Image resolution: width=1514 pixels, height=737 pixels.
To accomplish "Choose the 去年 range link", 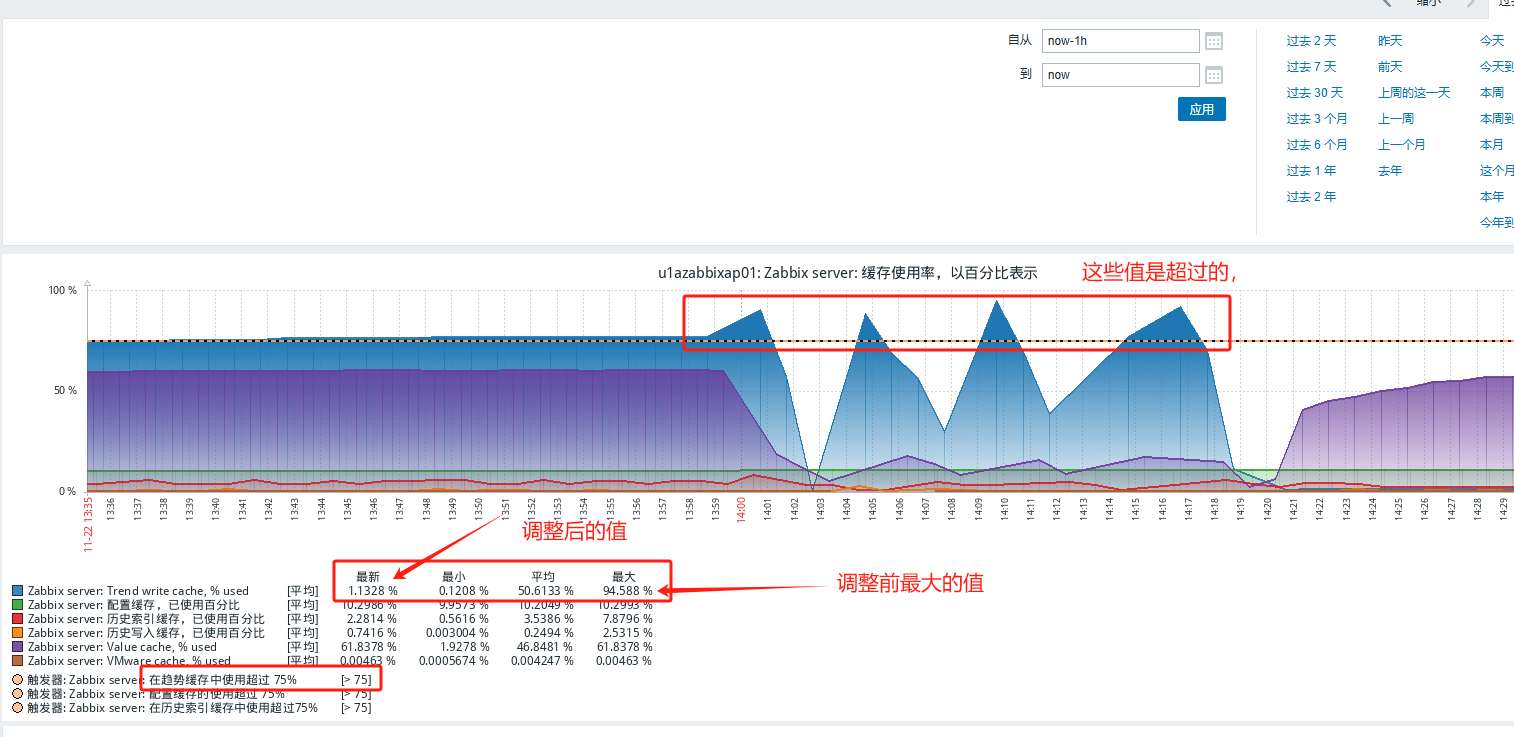I will click(1390, 171).
